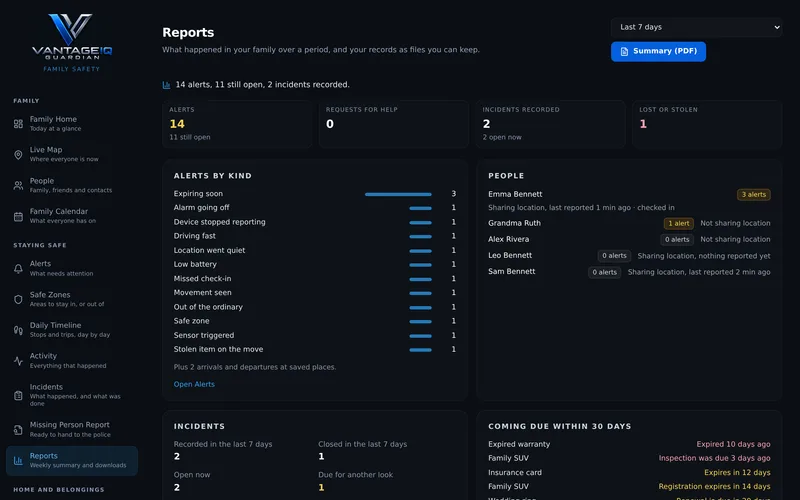
Task: Click the Low battery alert row
Action: (x=315, y=264)
